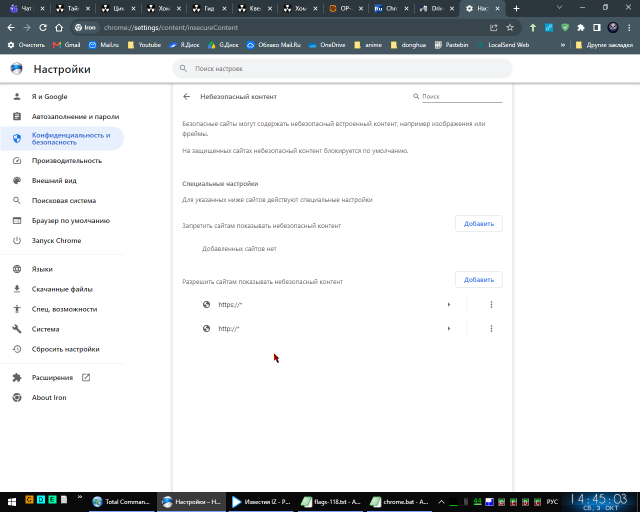Open Скачанные файлы settings section

pyautogui.click(x=62, y=289)
